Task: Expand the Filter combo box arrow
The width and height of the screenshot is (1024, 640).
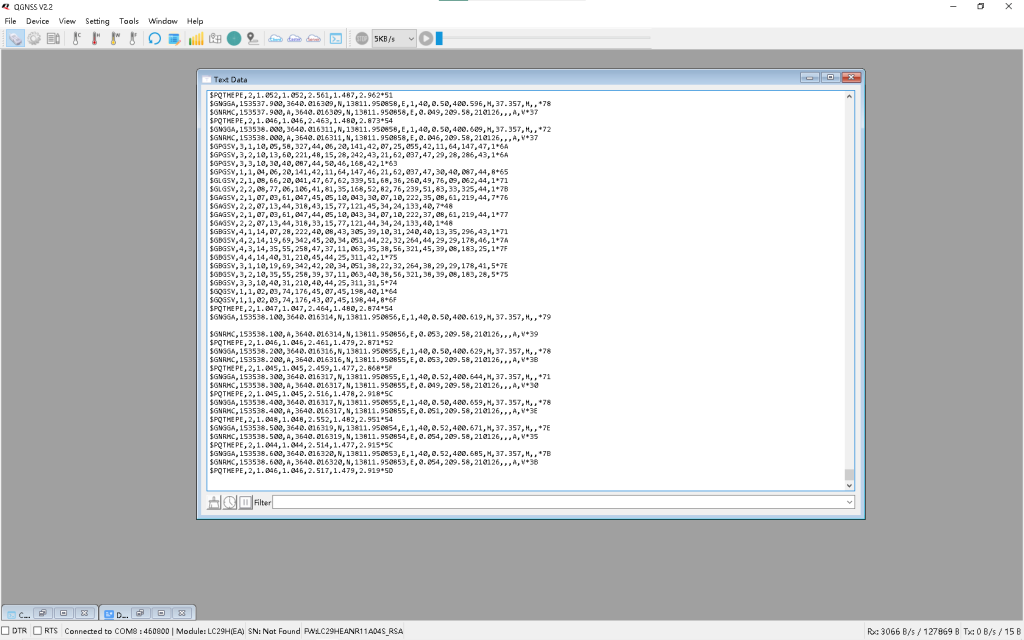Action: tap(849, 502)
